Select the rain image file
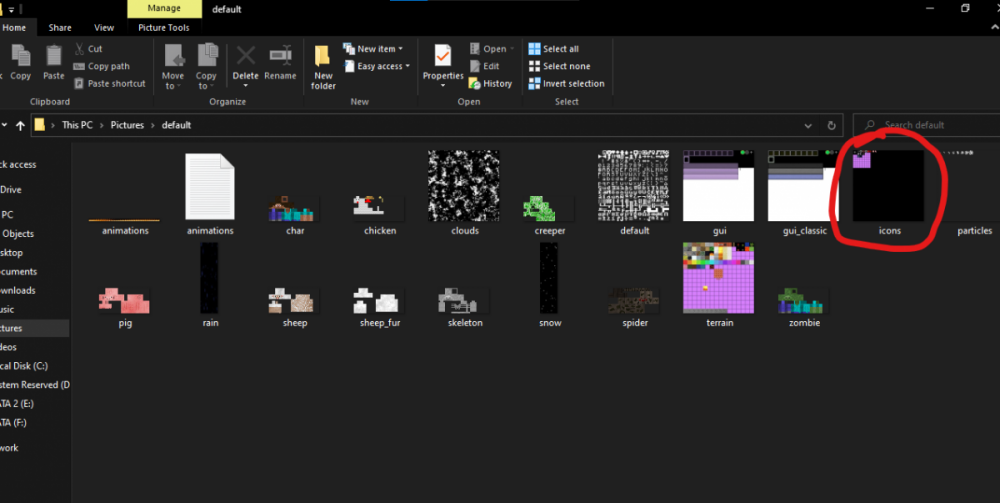The image size is (1000, 503). (210, 286)
